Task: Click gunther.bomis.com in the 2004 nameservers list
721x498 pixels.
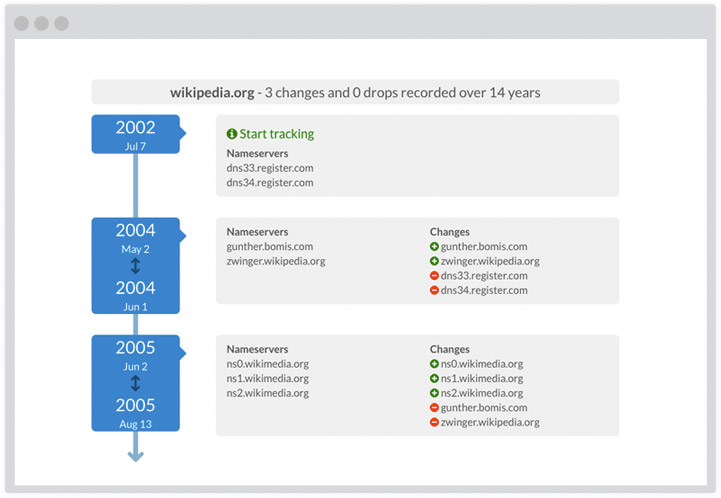Action: pyautogui.click(x=269, y=246)
